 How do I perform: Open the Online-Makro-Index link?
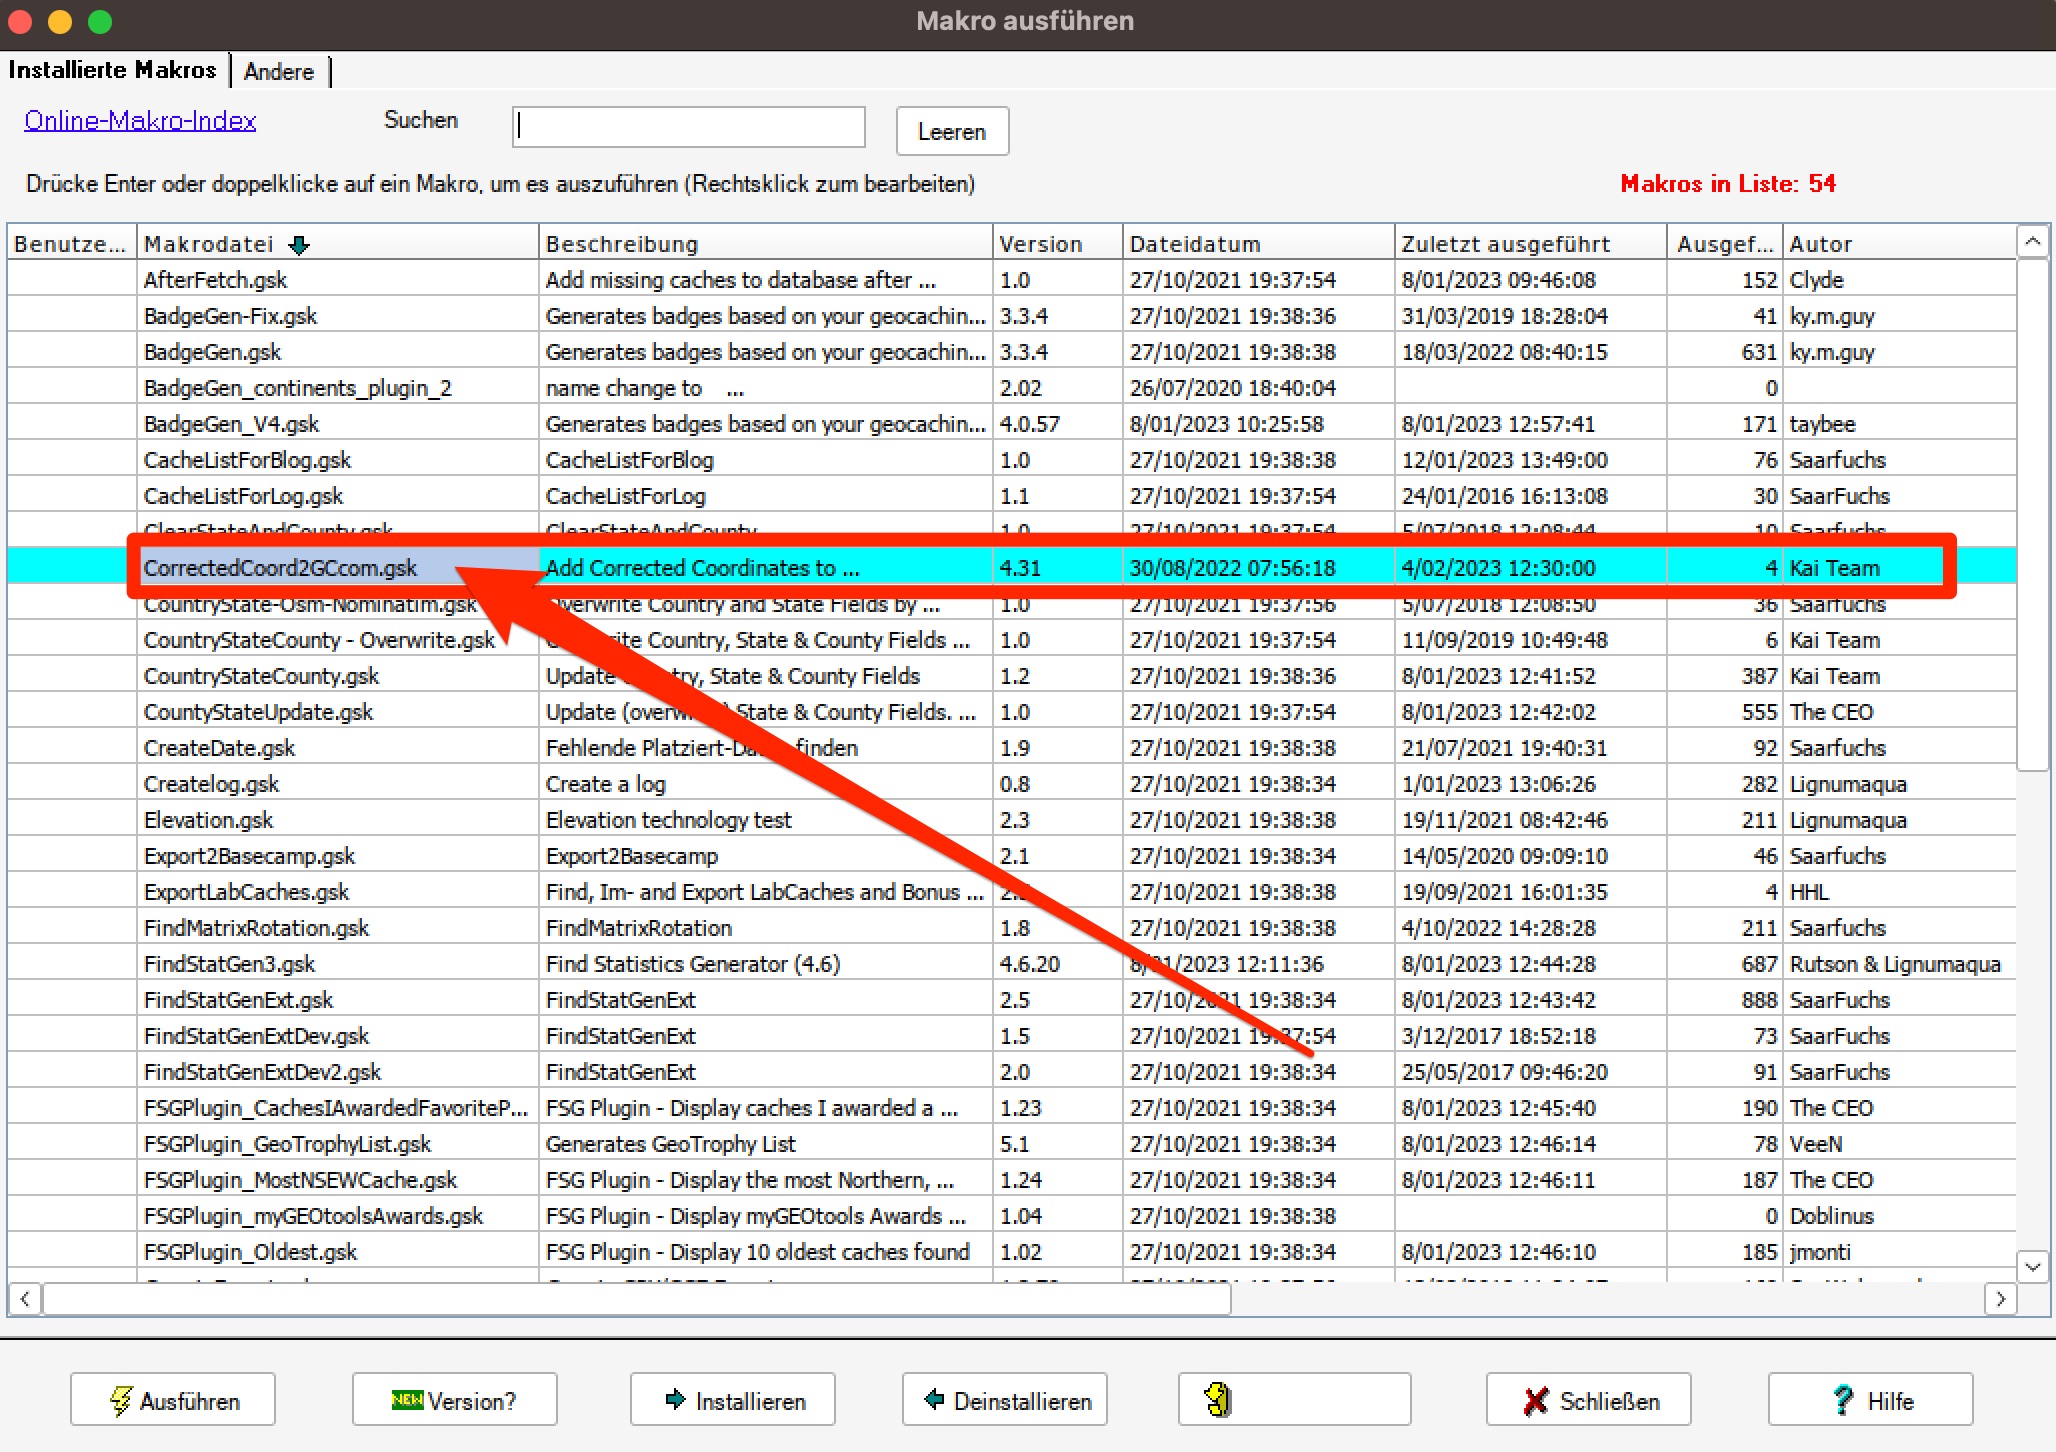(140, 120)
